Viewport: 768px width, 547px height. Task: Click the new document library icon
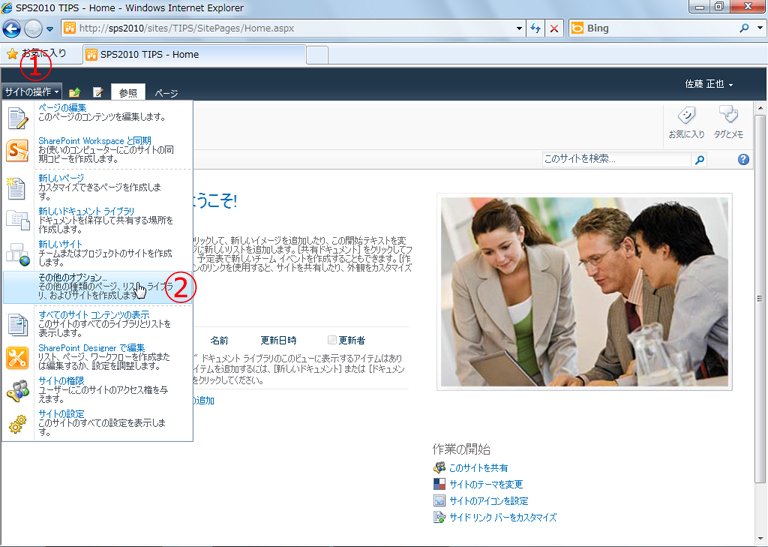click(x=18, y=220)
